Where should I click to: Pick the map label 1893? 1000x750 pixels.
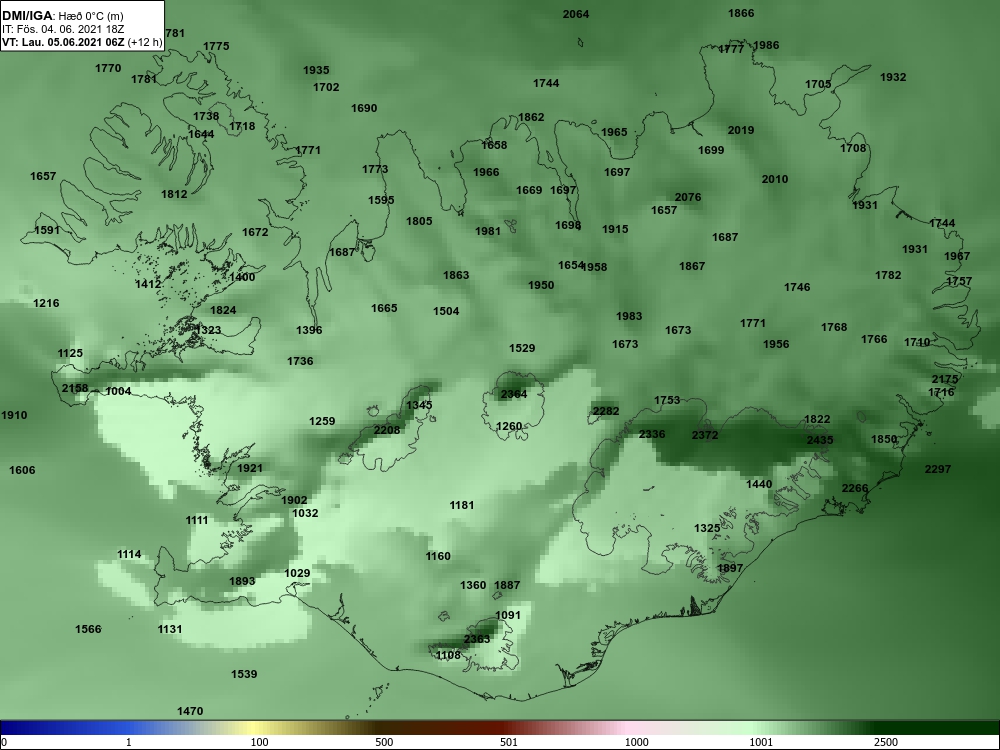[242, 581]
